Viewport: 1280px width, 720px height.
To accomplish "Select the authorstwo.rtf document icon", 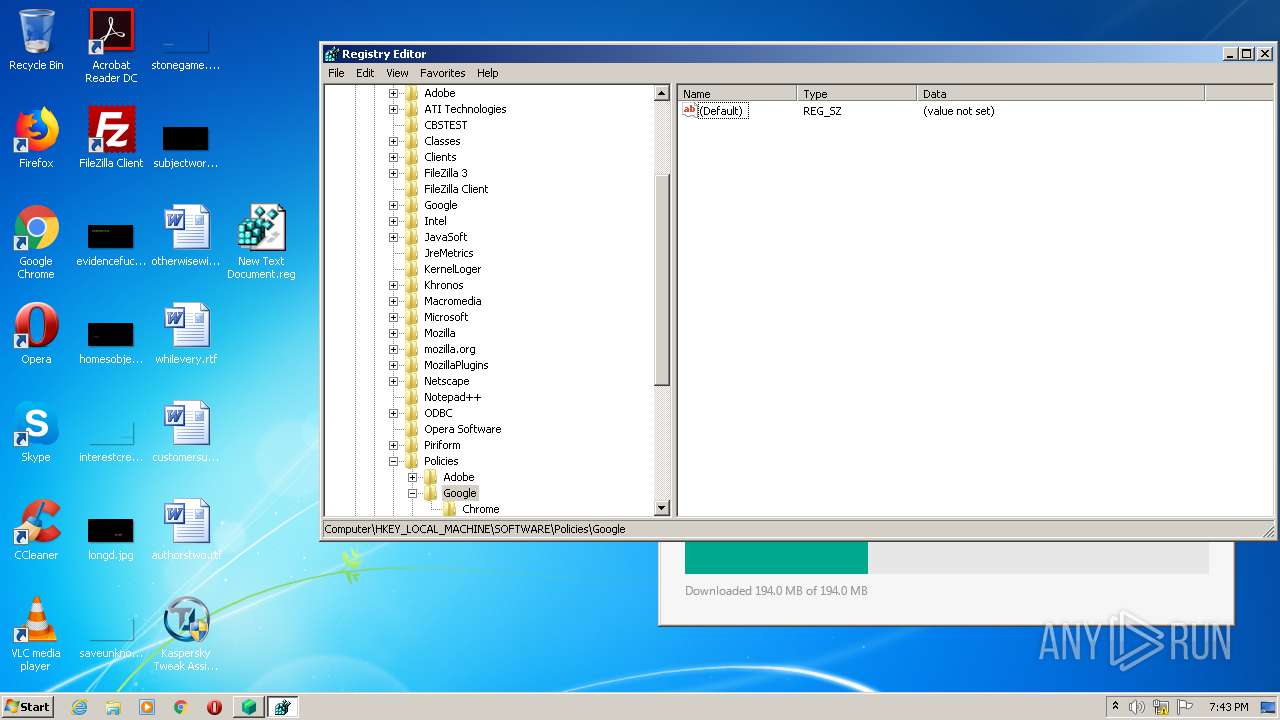I will pyautogui.click(x=186, y=530).
